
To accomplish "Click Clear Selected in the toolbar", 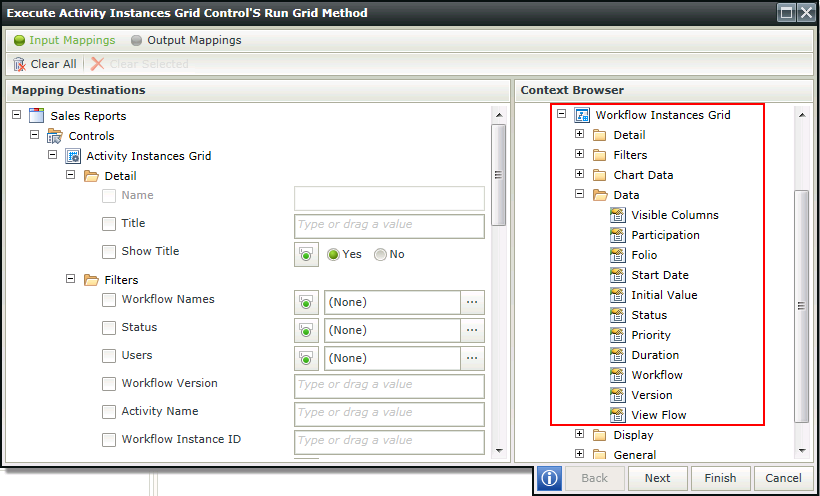I will click(x=140, y=64).
